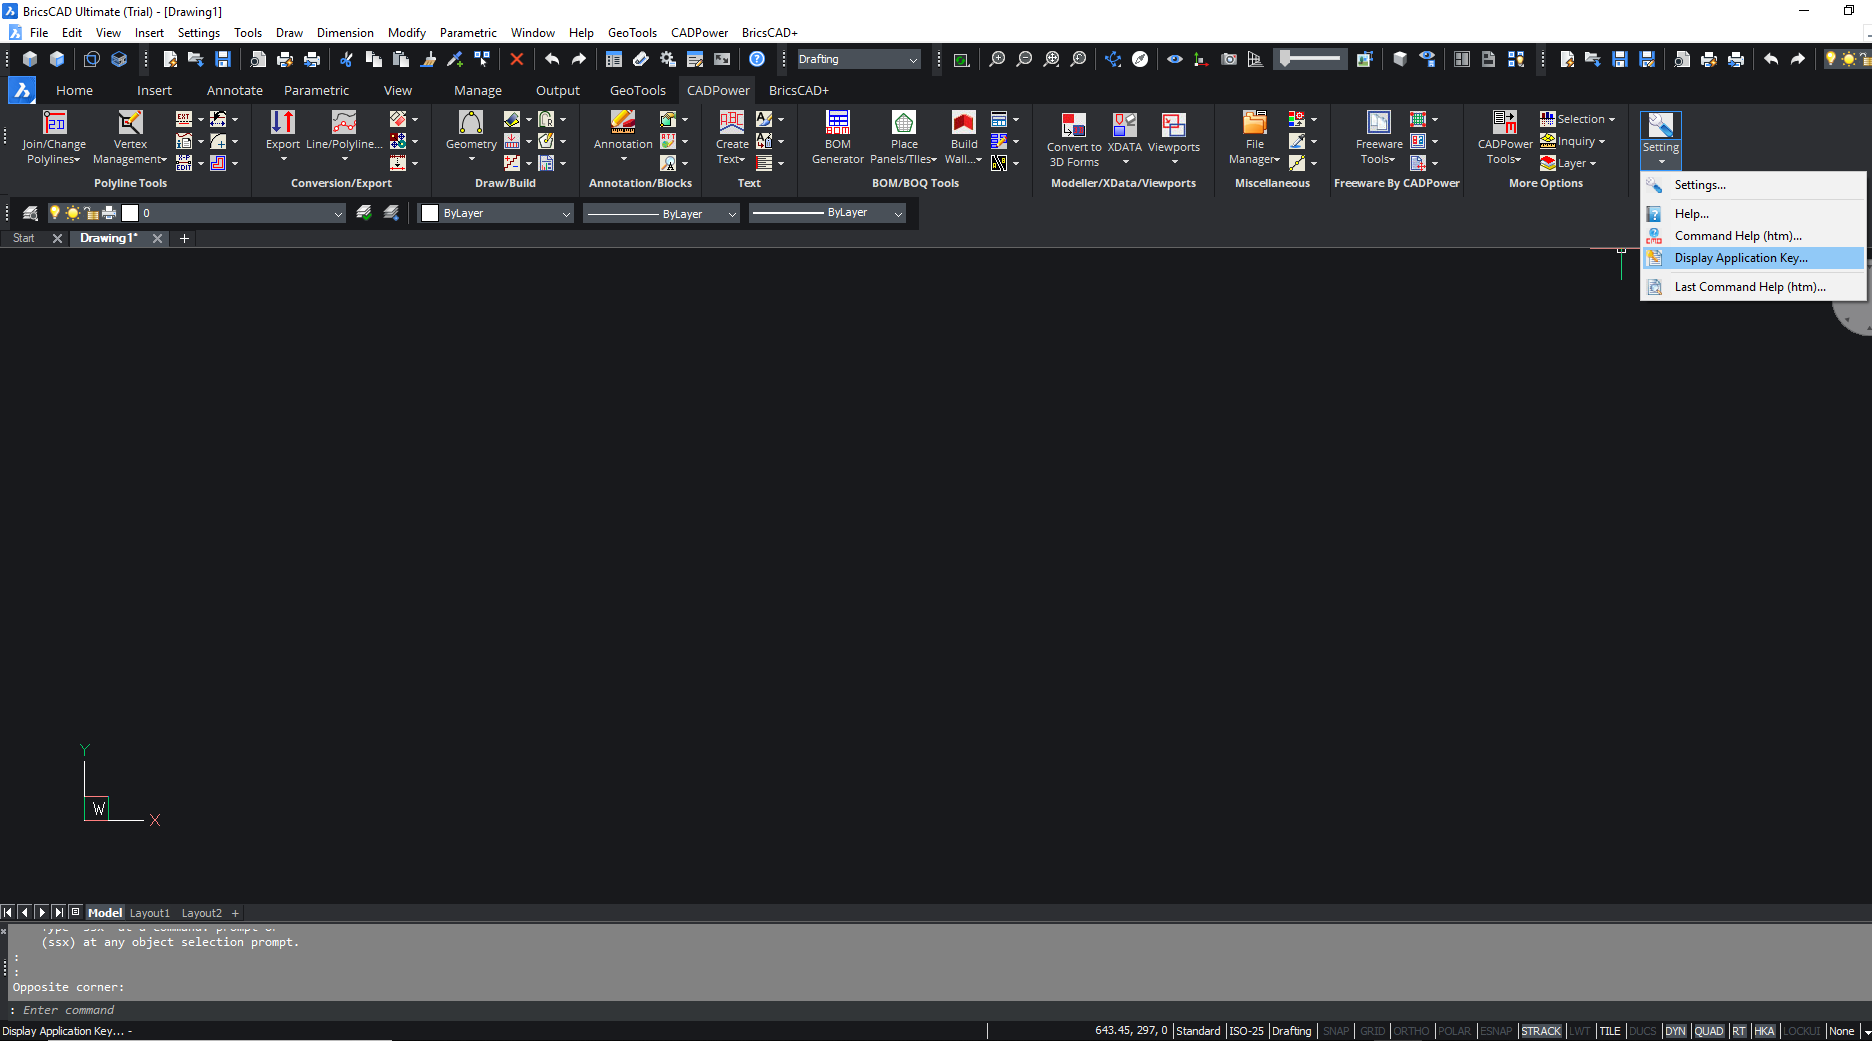Open the ByLayer lineweight dropdown
Screen dimensions: 1872x1041
click(x=827, y=213)
